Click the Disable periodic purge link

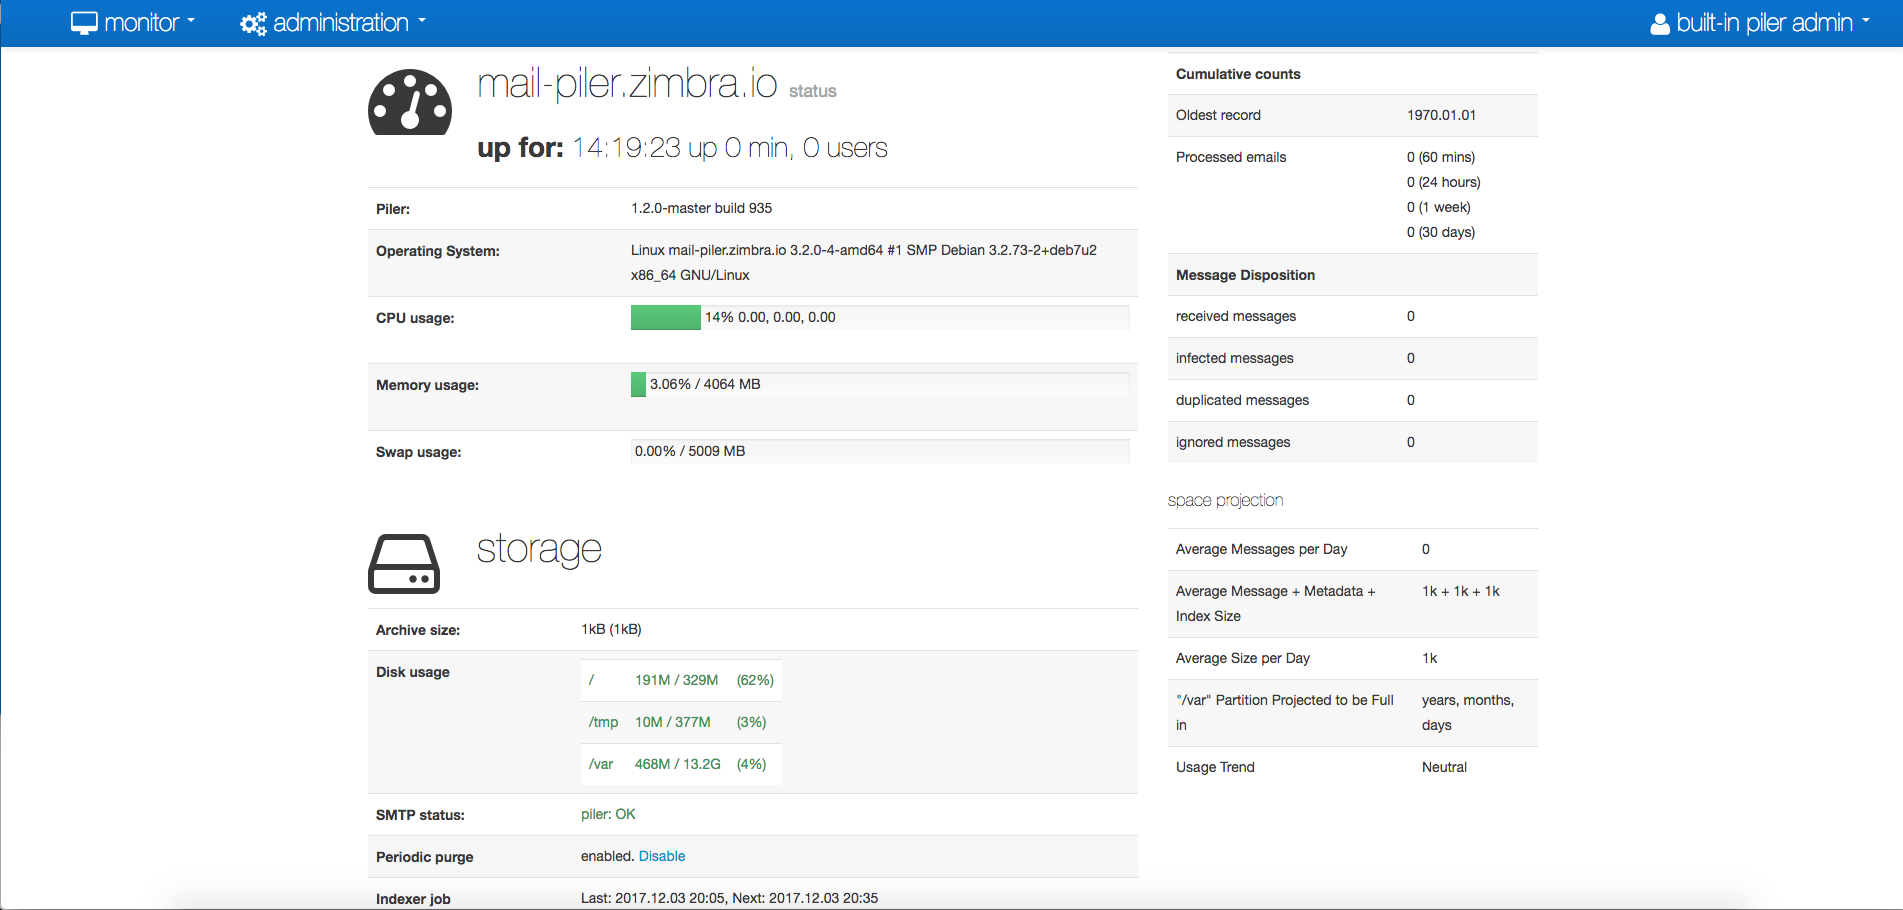(662, 856)
